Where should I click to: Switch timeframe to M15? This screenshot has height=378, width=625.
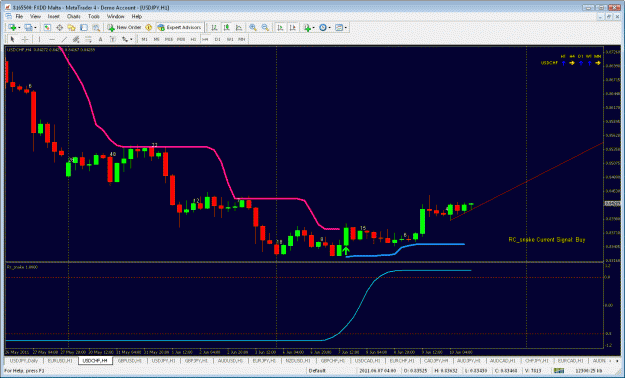169,39
